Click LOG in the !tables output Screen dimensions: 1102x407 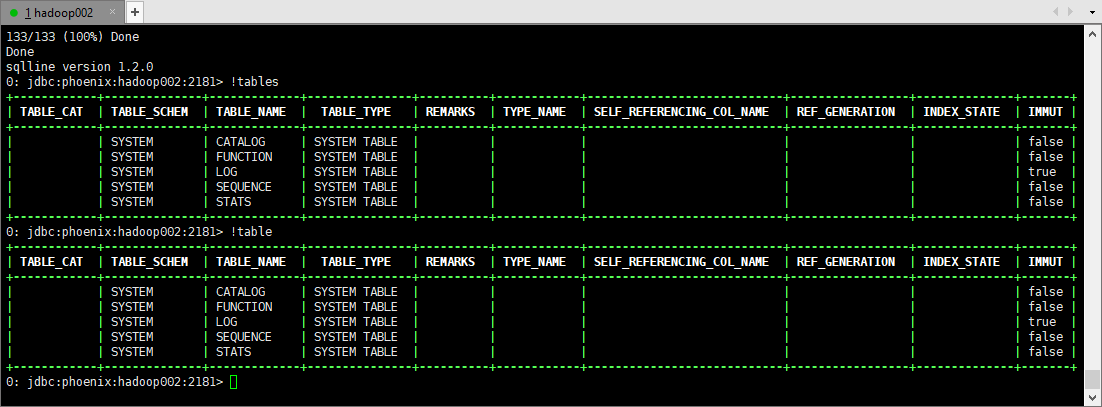point(226,172)
